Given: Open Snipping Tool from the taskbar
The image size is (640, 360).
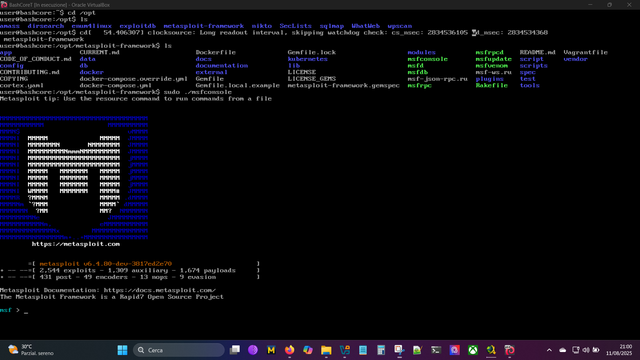Looking at the screenshot, I should [399, 350].
